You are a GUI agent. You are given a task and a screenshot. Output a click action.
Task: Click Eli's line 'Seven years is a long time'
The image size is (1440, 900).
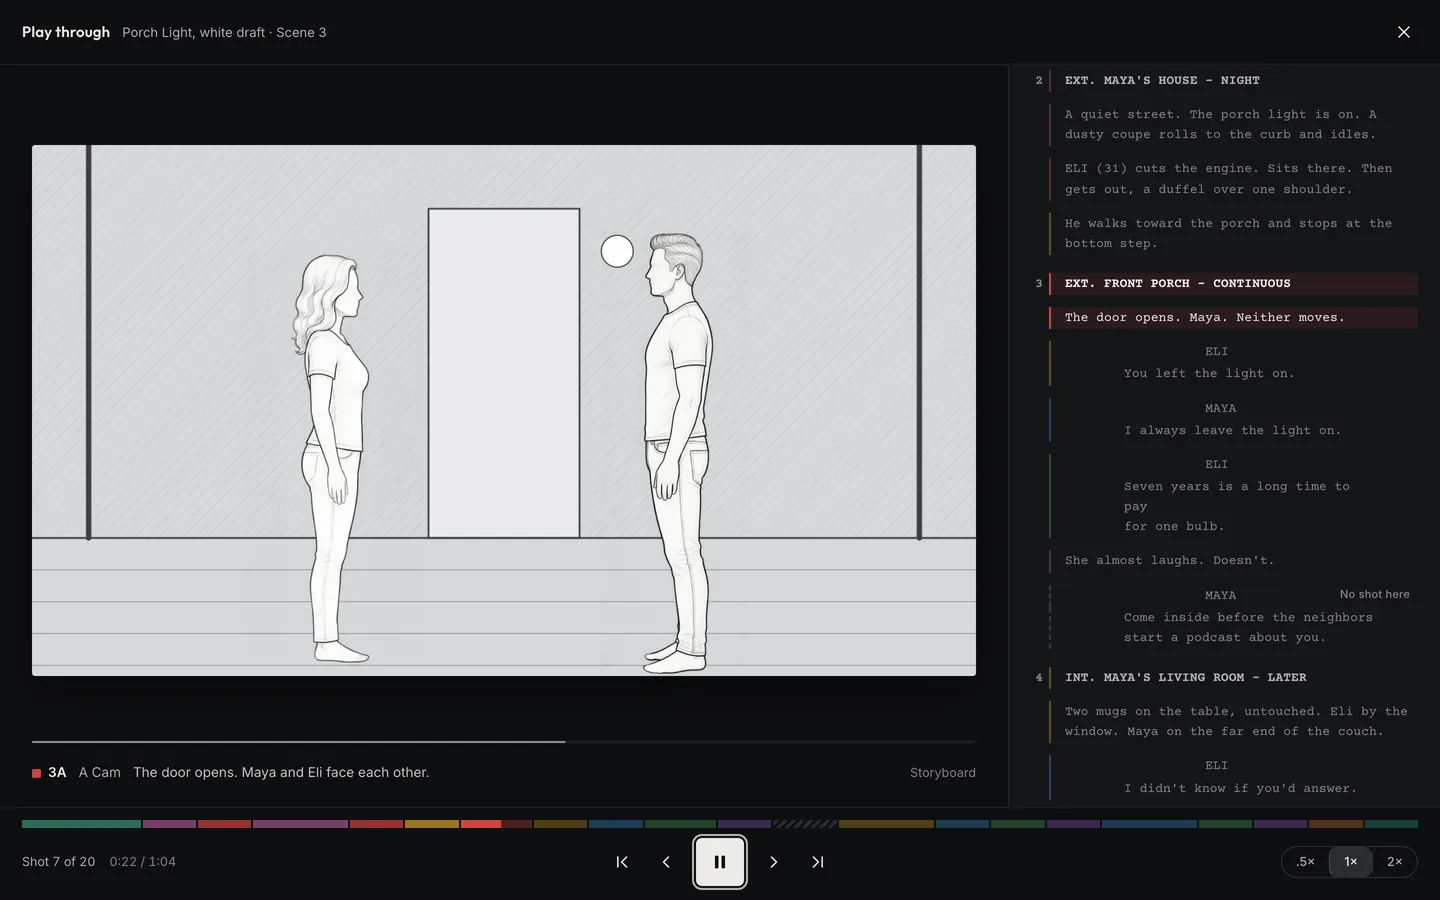coord(1233,496)
